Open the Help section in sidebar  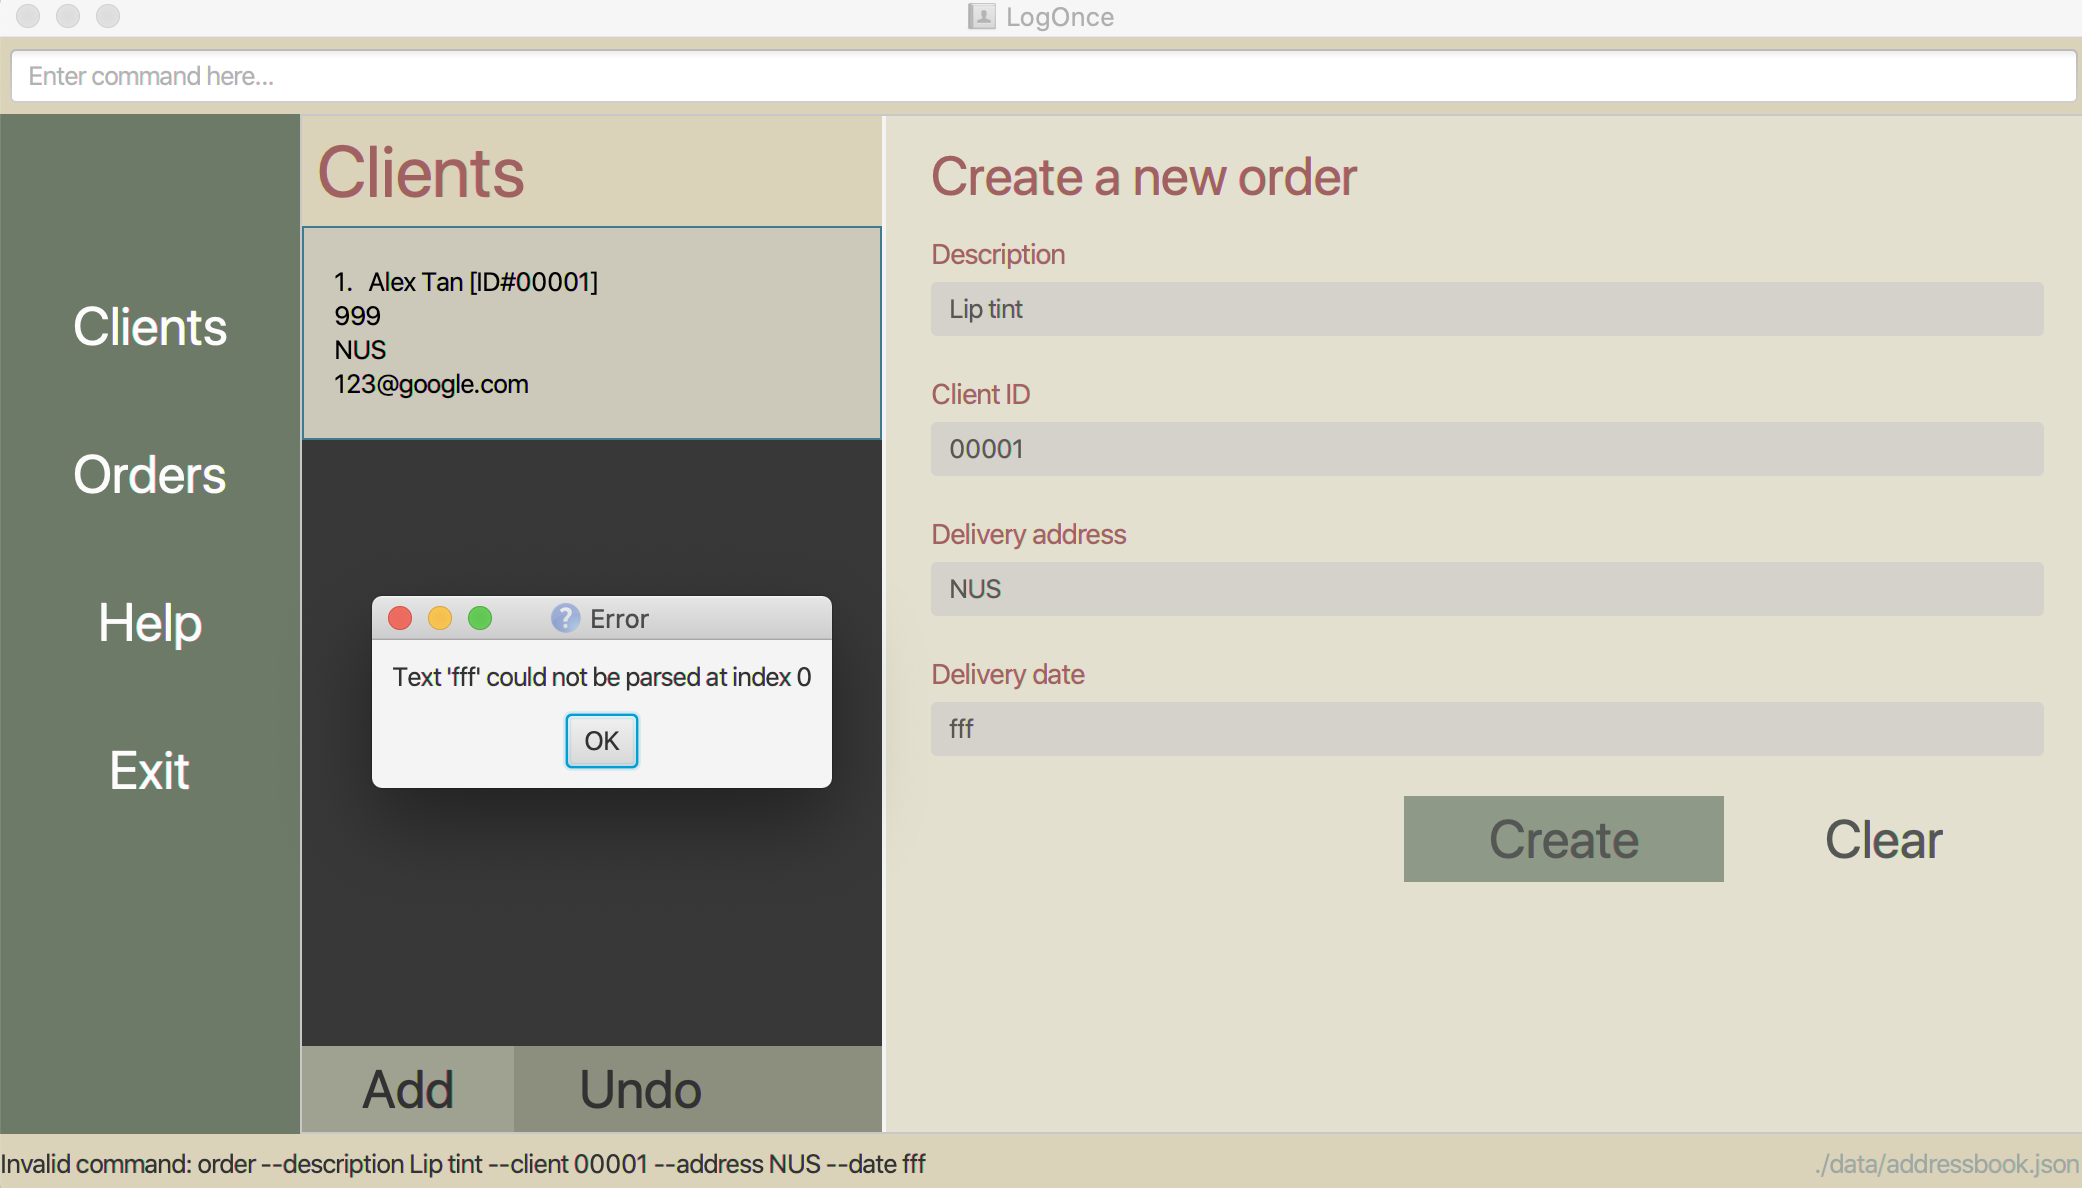pyautogui.click(x=150, y=623)
